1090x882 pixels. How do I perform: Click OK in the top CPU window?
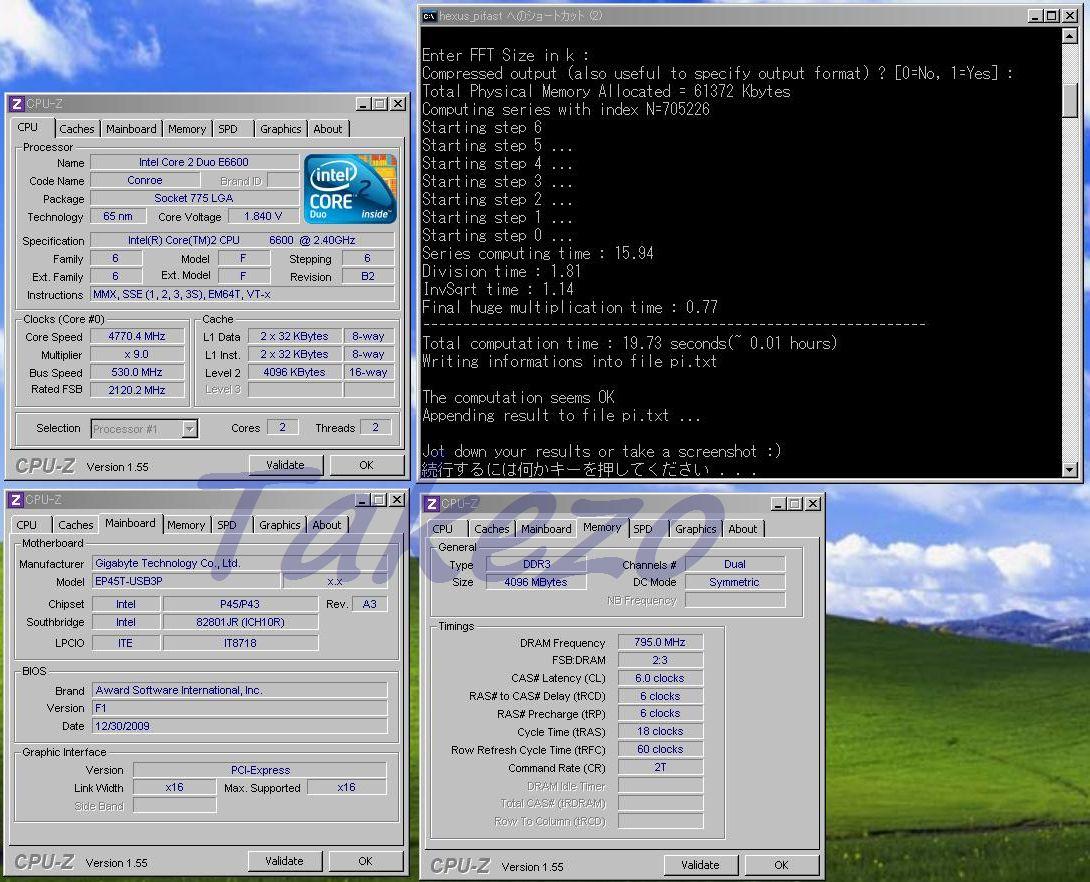point(366,465)
